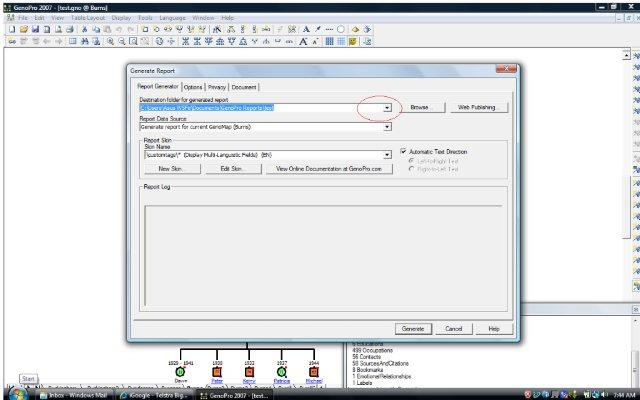Viewport: 640px width, 400px height.
Task: Open the destination folder dropdown arrow
Action: (x=387, y=107)
